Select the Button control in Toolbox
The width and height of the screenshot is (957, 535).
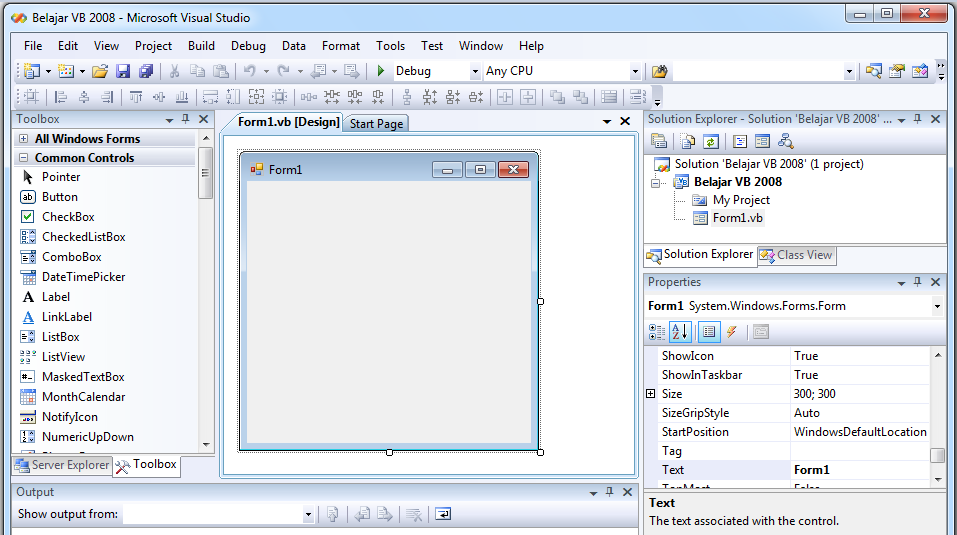click(59, 197)
